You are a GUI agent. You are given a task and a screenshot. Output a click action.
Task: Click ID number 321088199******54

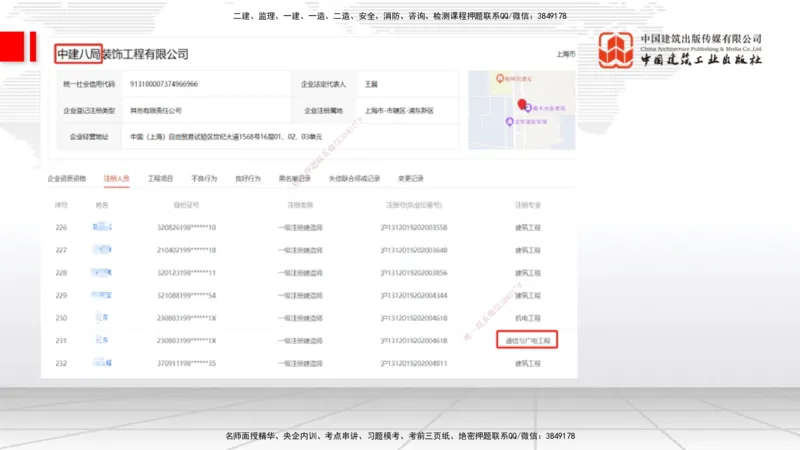click(186, 295)
